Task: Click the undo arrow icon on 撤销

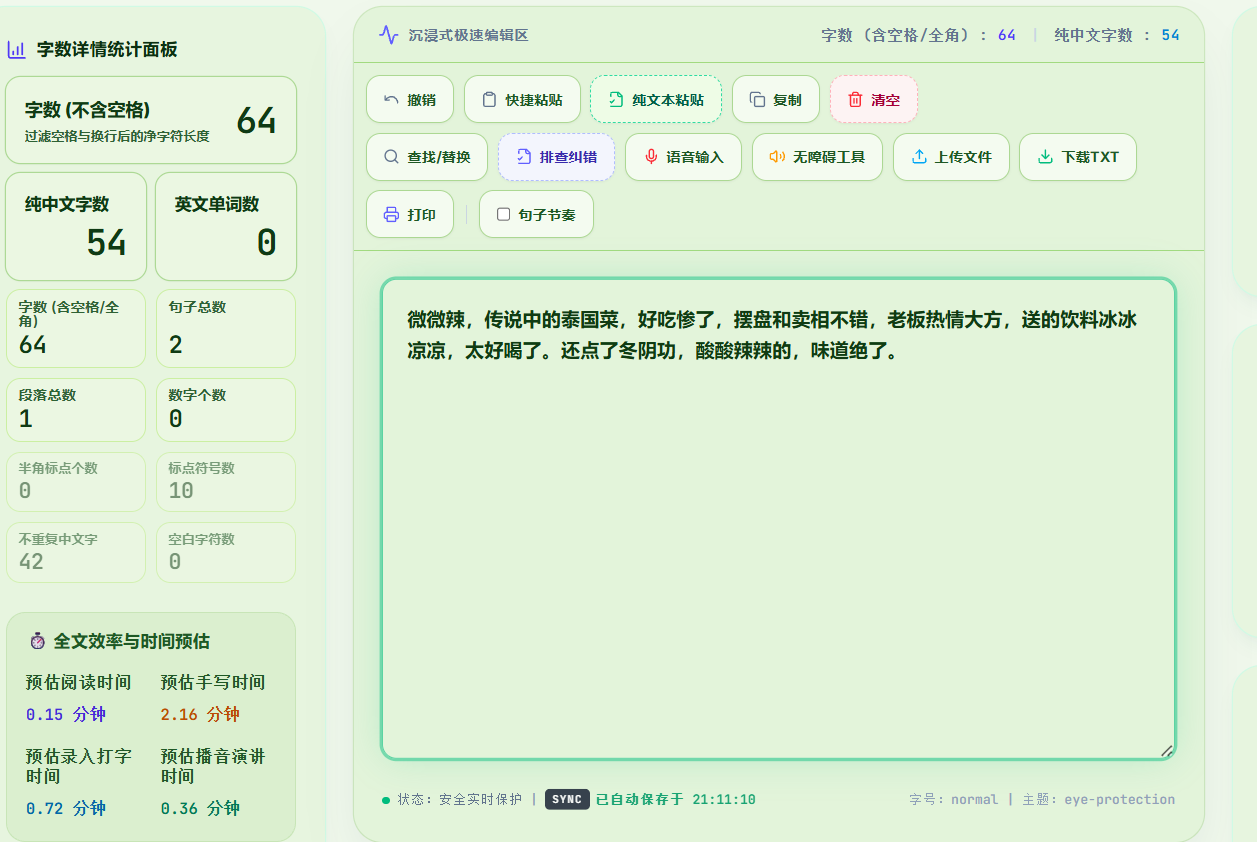Action: pyautogui.click(x=391, y=100)
